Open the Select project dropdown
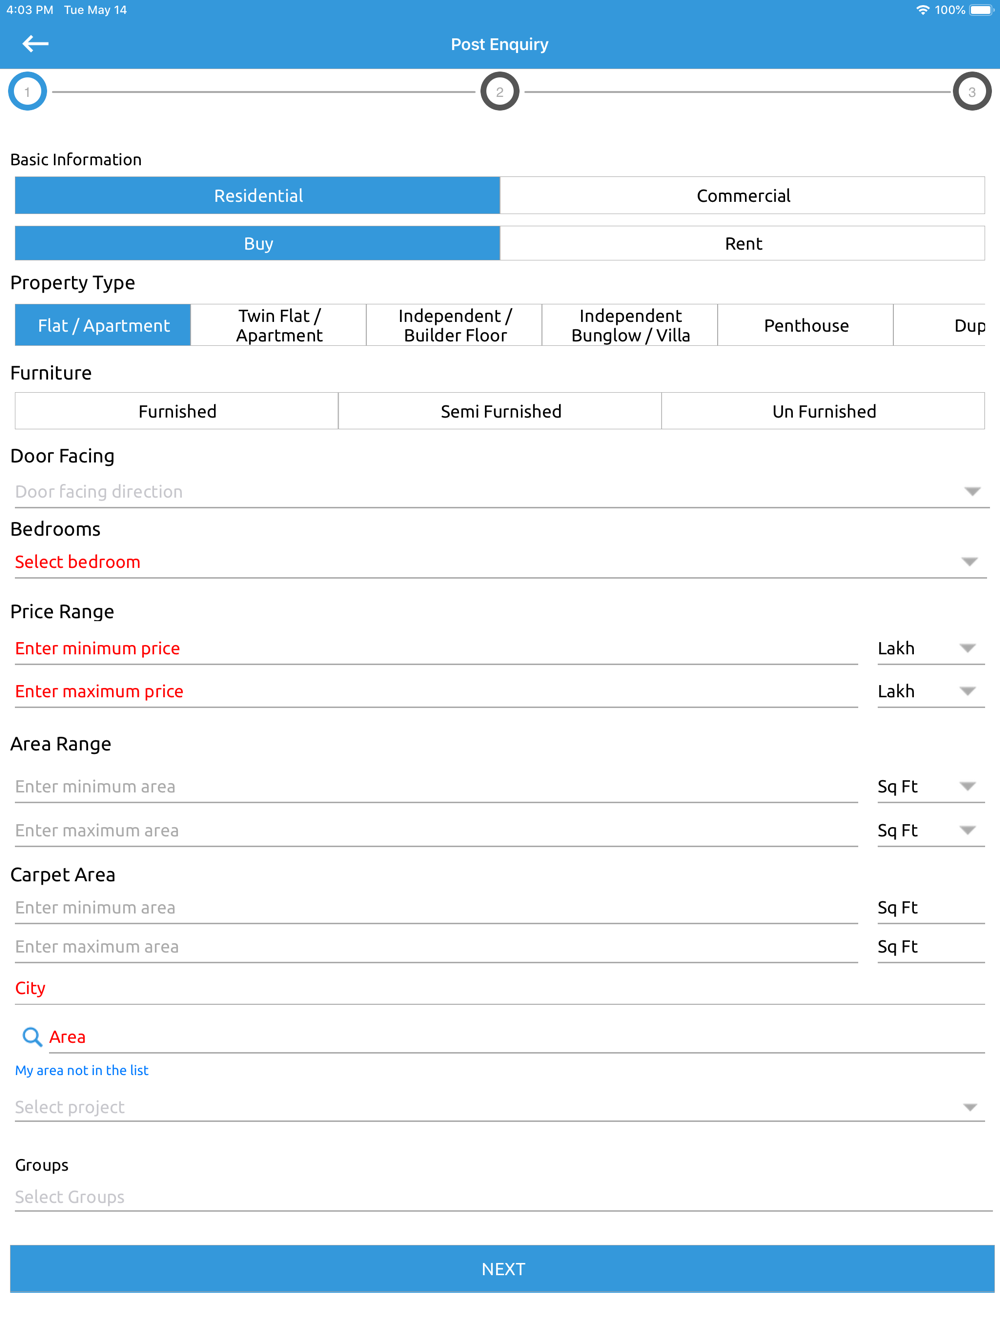 click(x=498, y=1107)
